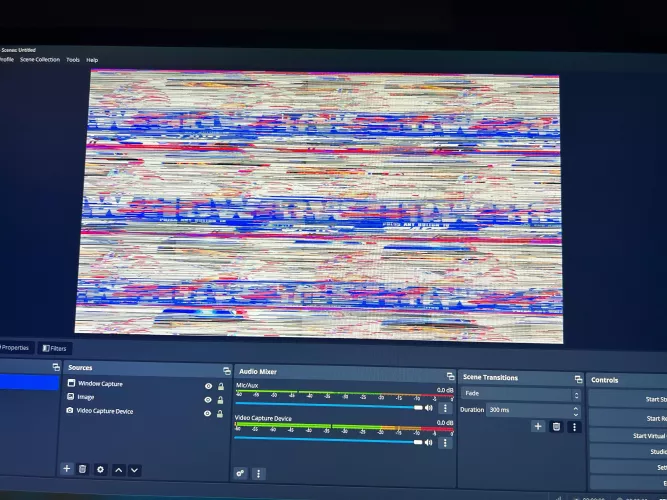Increase the transition Duration with up arrow
This screenshot has height=500, width=667.
[576, 408]
